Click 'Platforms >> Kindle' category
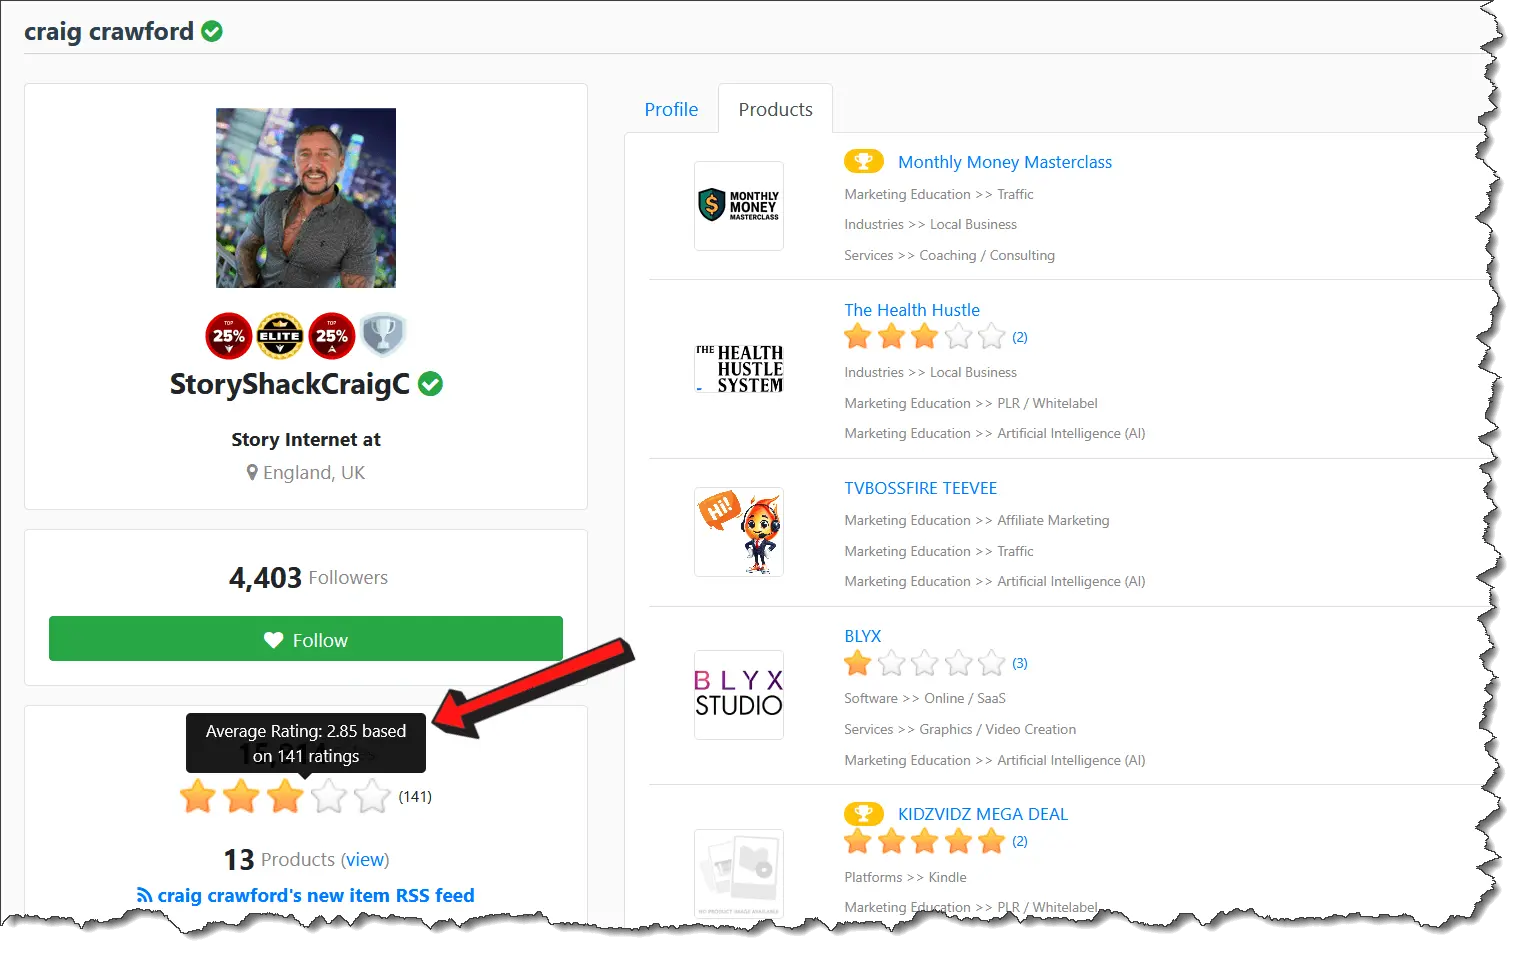 905,877
